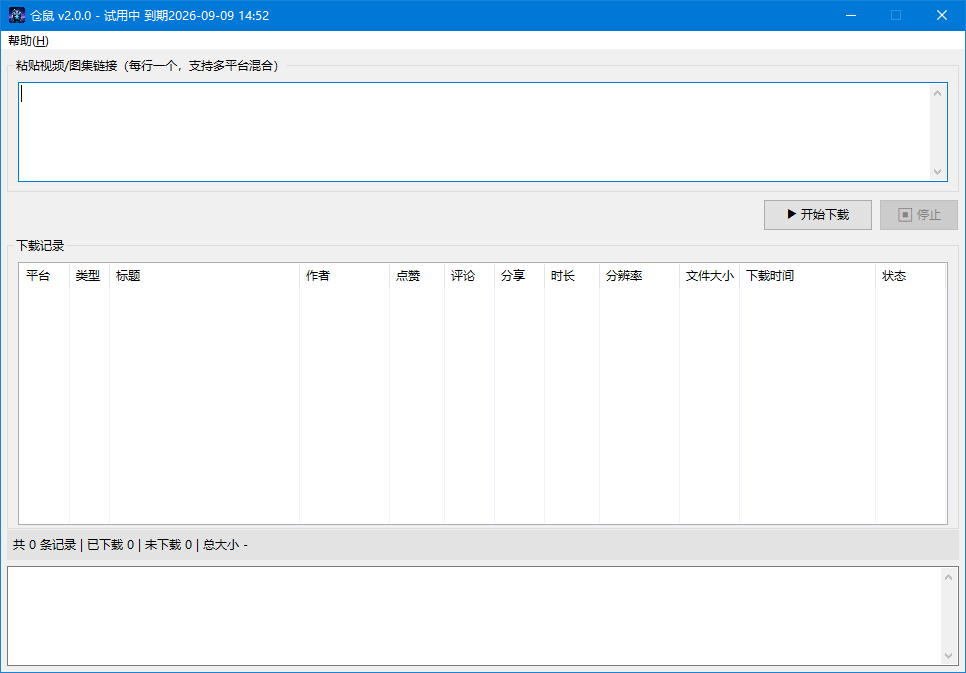Sort by the 类型 column header
The image size is (966, 673).
(89, 276)
